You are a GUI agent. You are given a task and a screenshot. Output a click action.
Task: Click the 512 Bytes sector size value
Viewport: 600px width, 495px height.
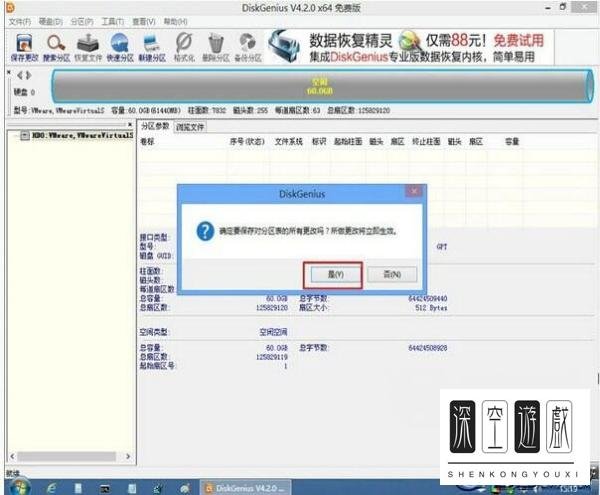[431, 308]
